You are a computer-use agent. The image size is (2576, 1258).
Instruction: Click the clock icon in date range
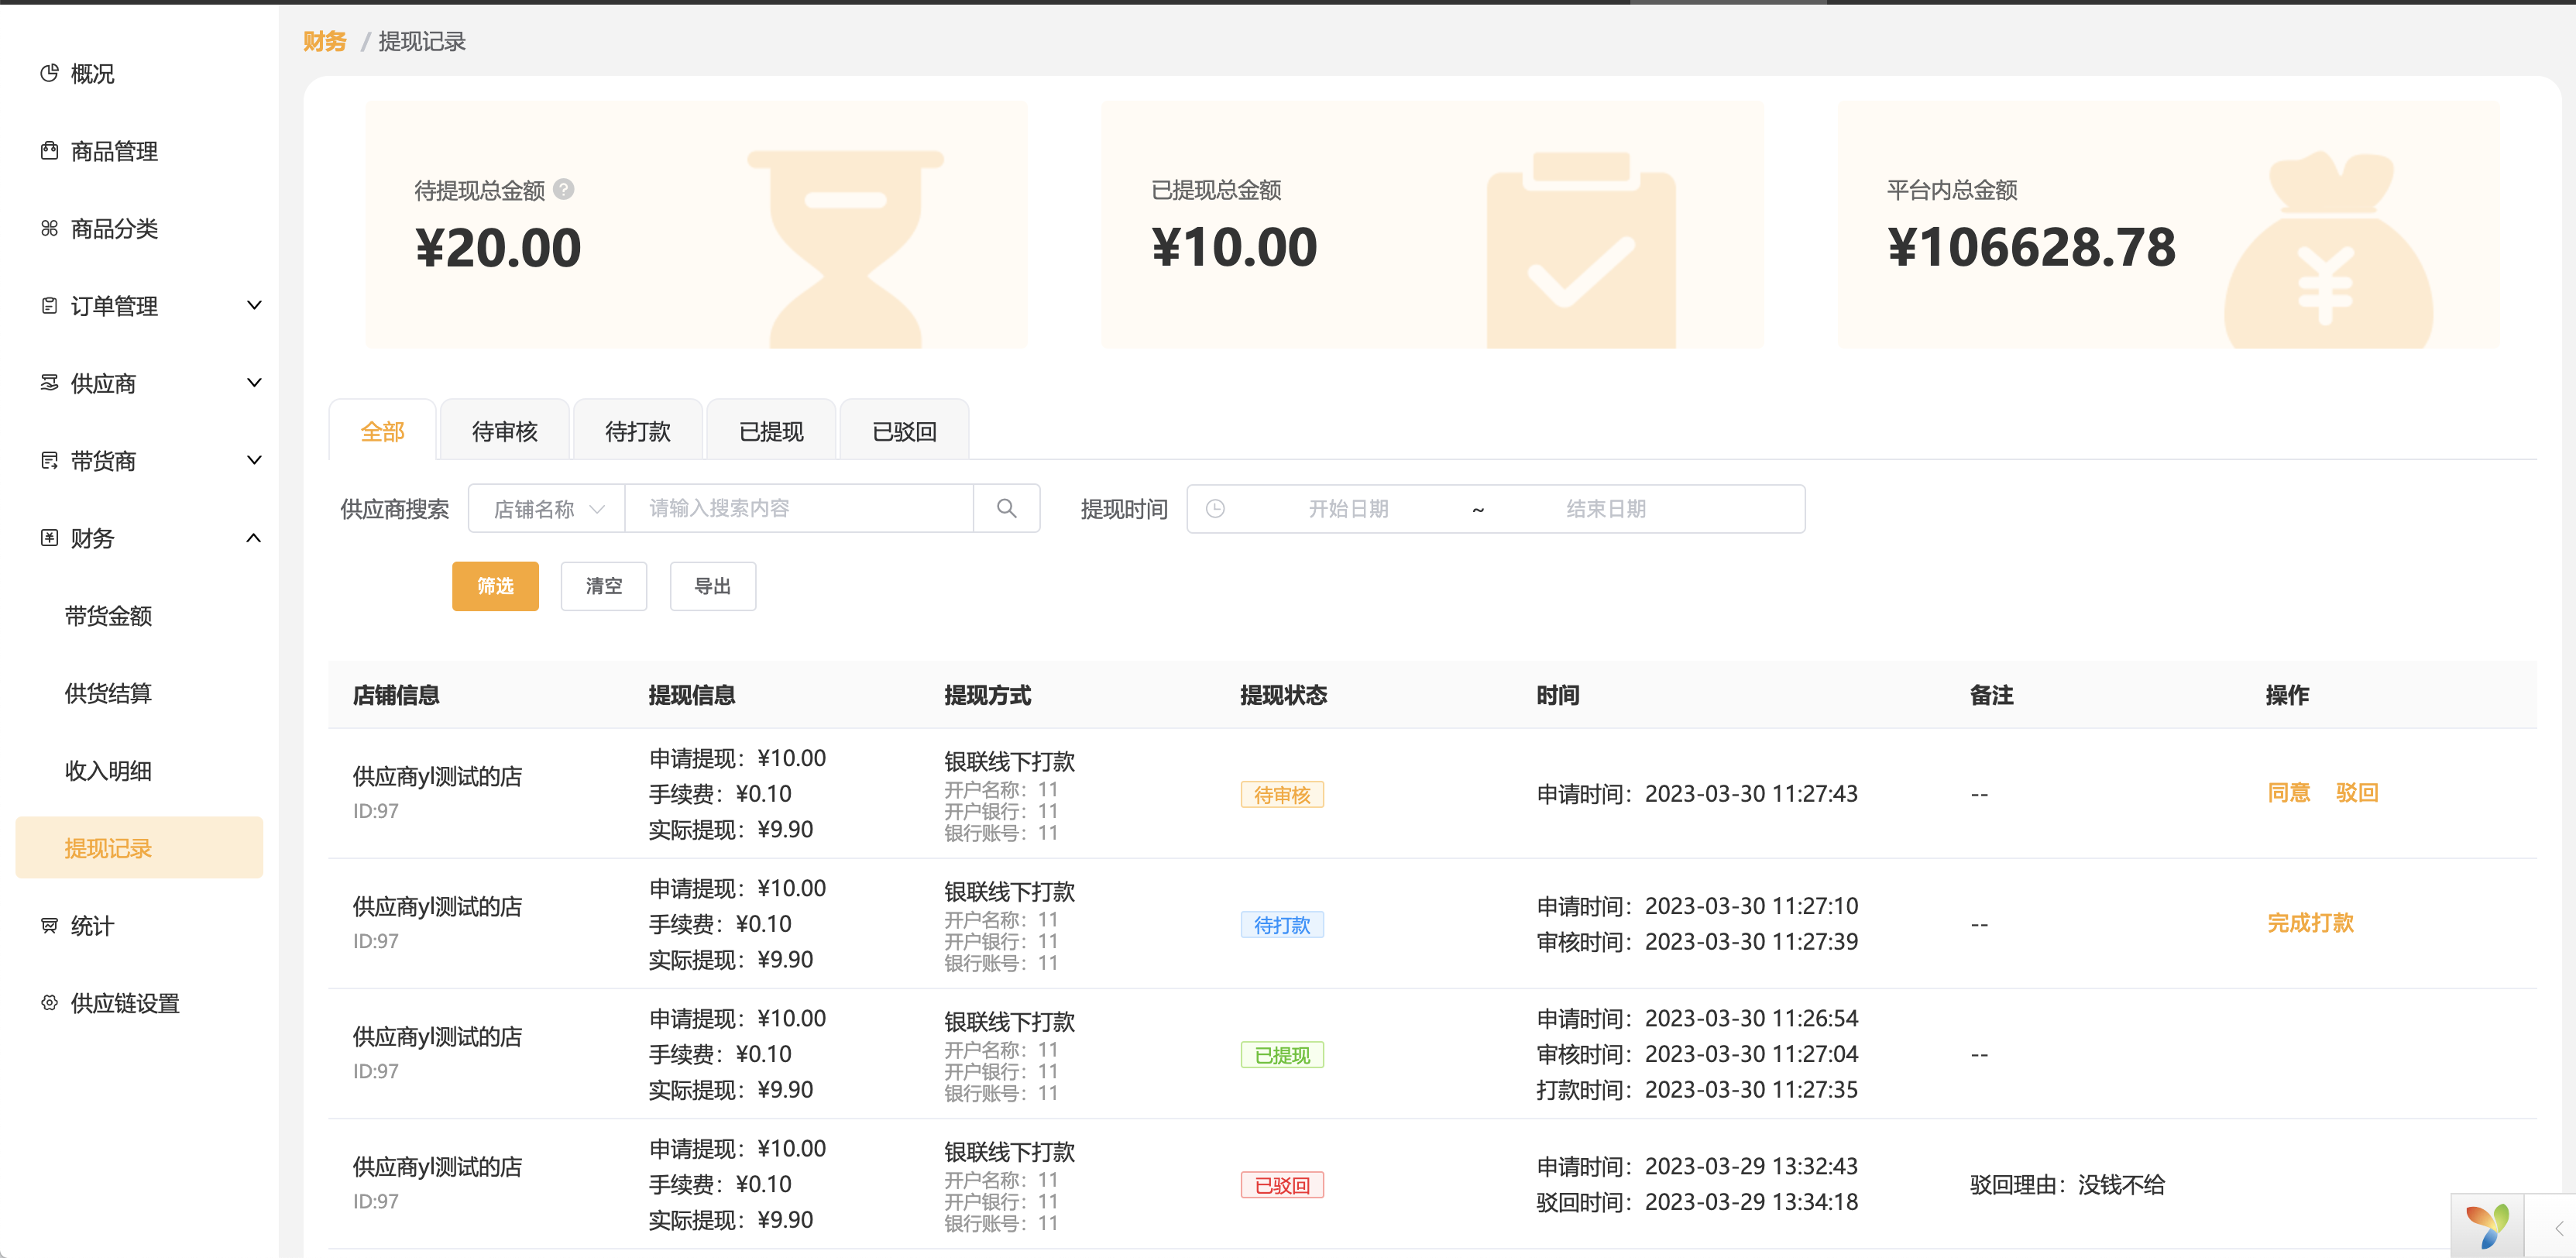1215,508
